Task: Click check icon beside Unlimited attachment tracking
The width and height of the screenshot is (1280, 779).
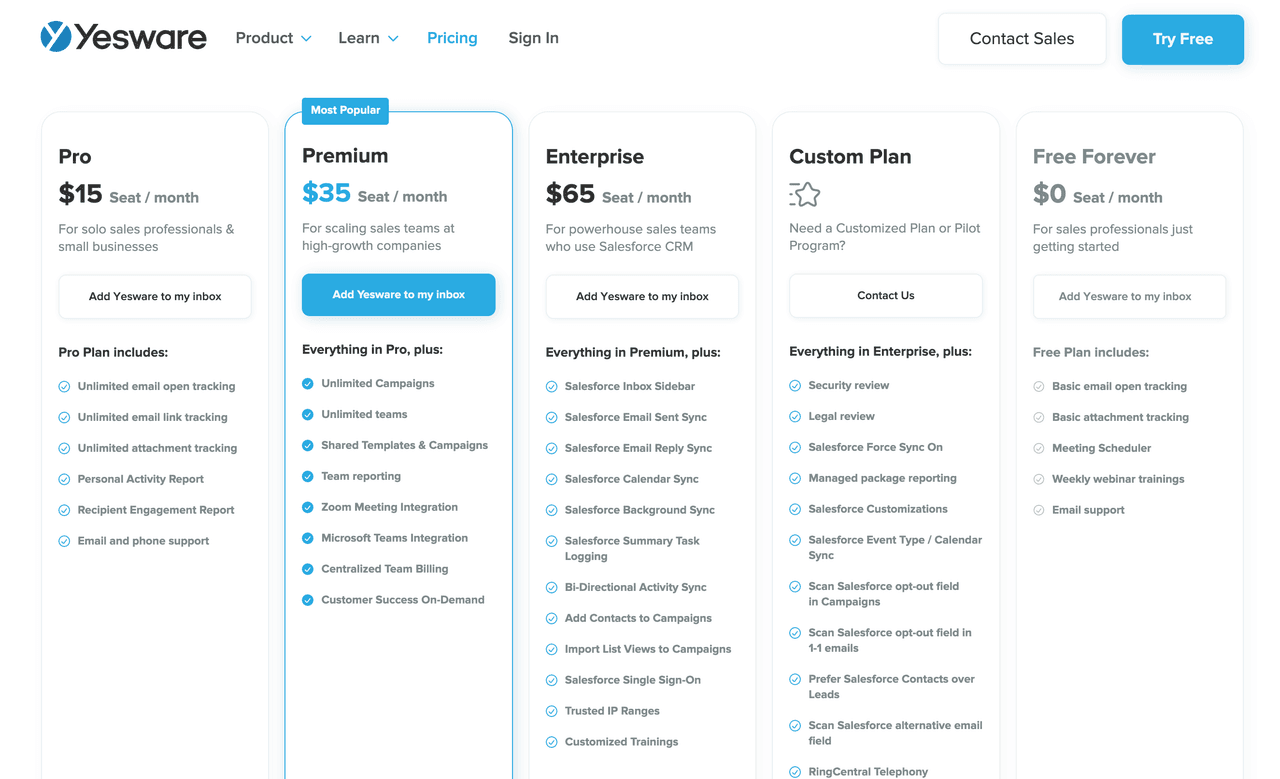Action: 64,448
